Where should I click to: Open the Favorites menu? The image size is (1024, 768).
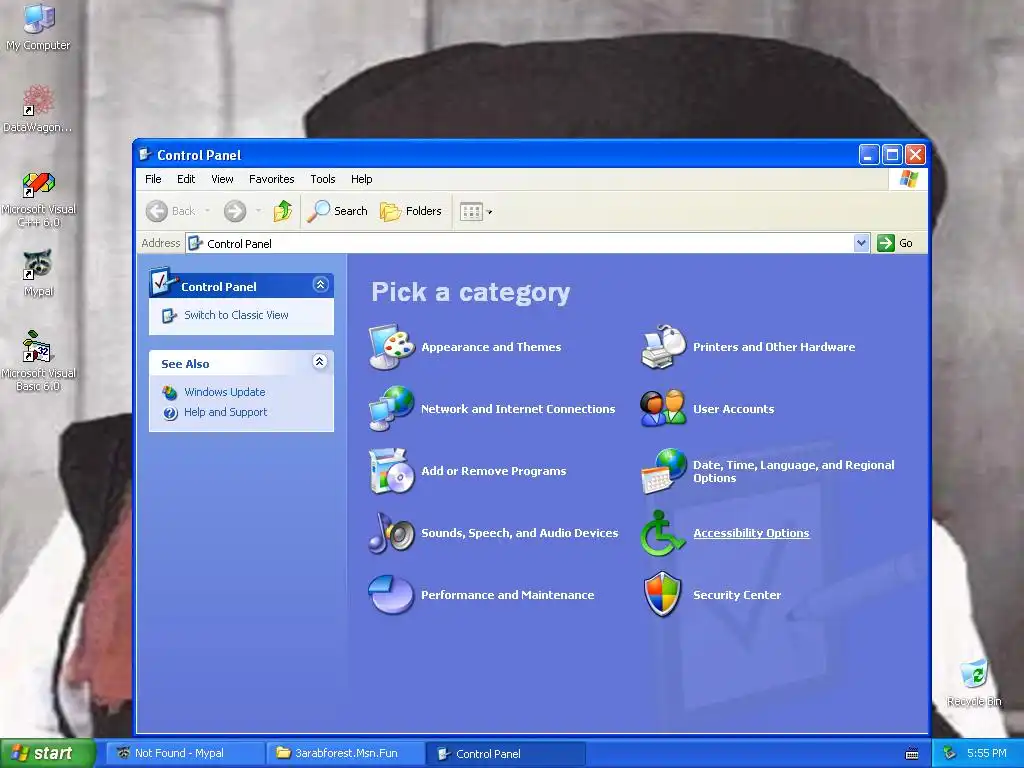tap(272, 179)
